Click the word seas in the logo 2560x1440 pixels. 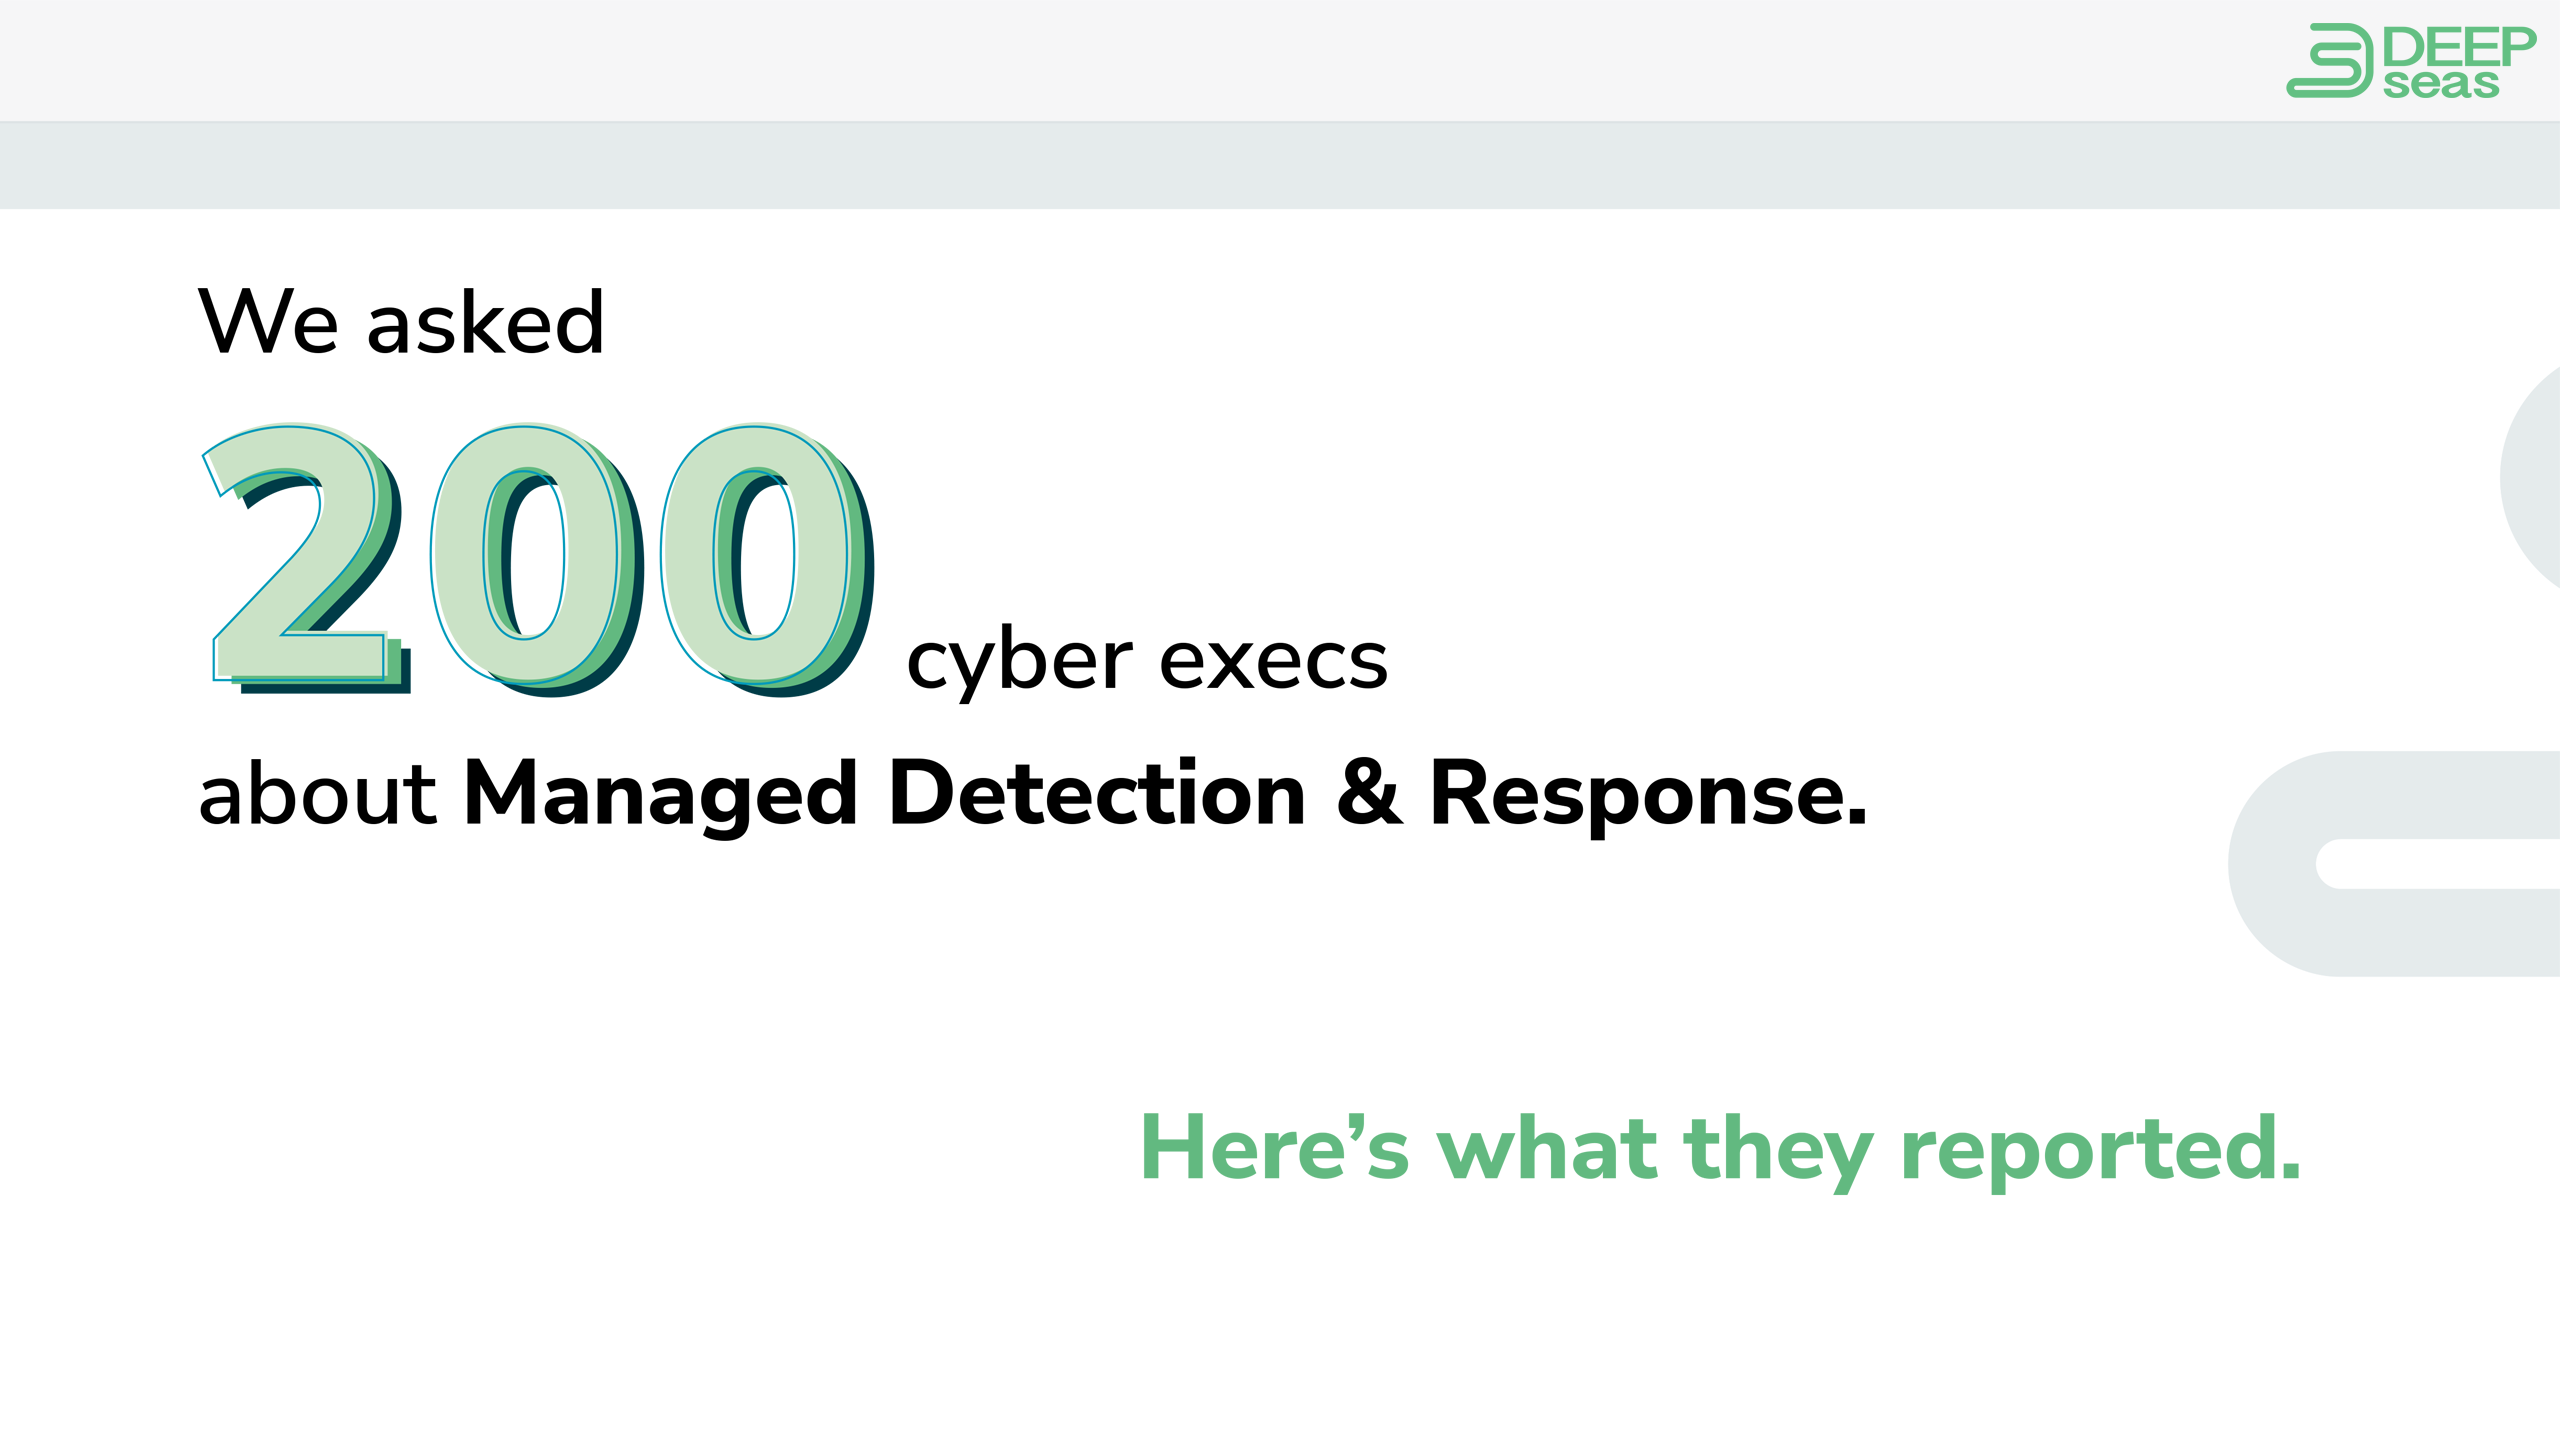(x=2440, y=84)
